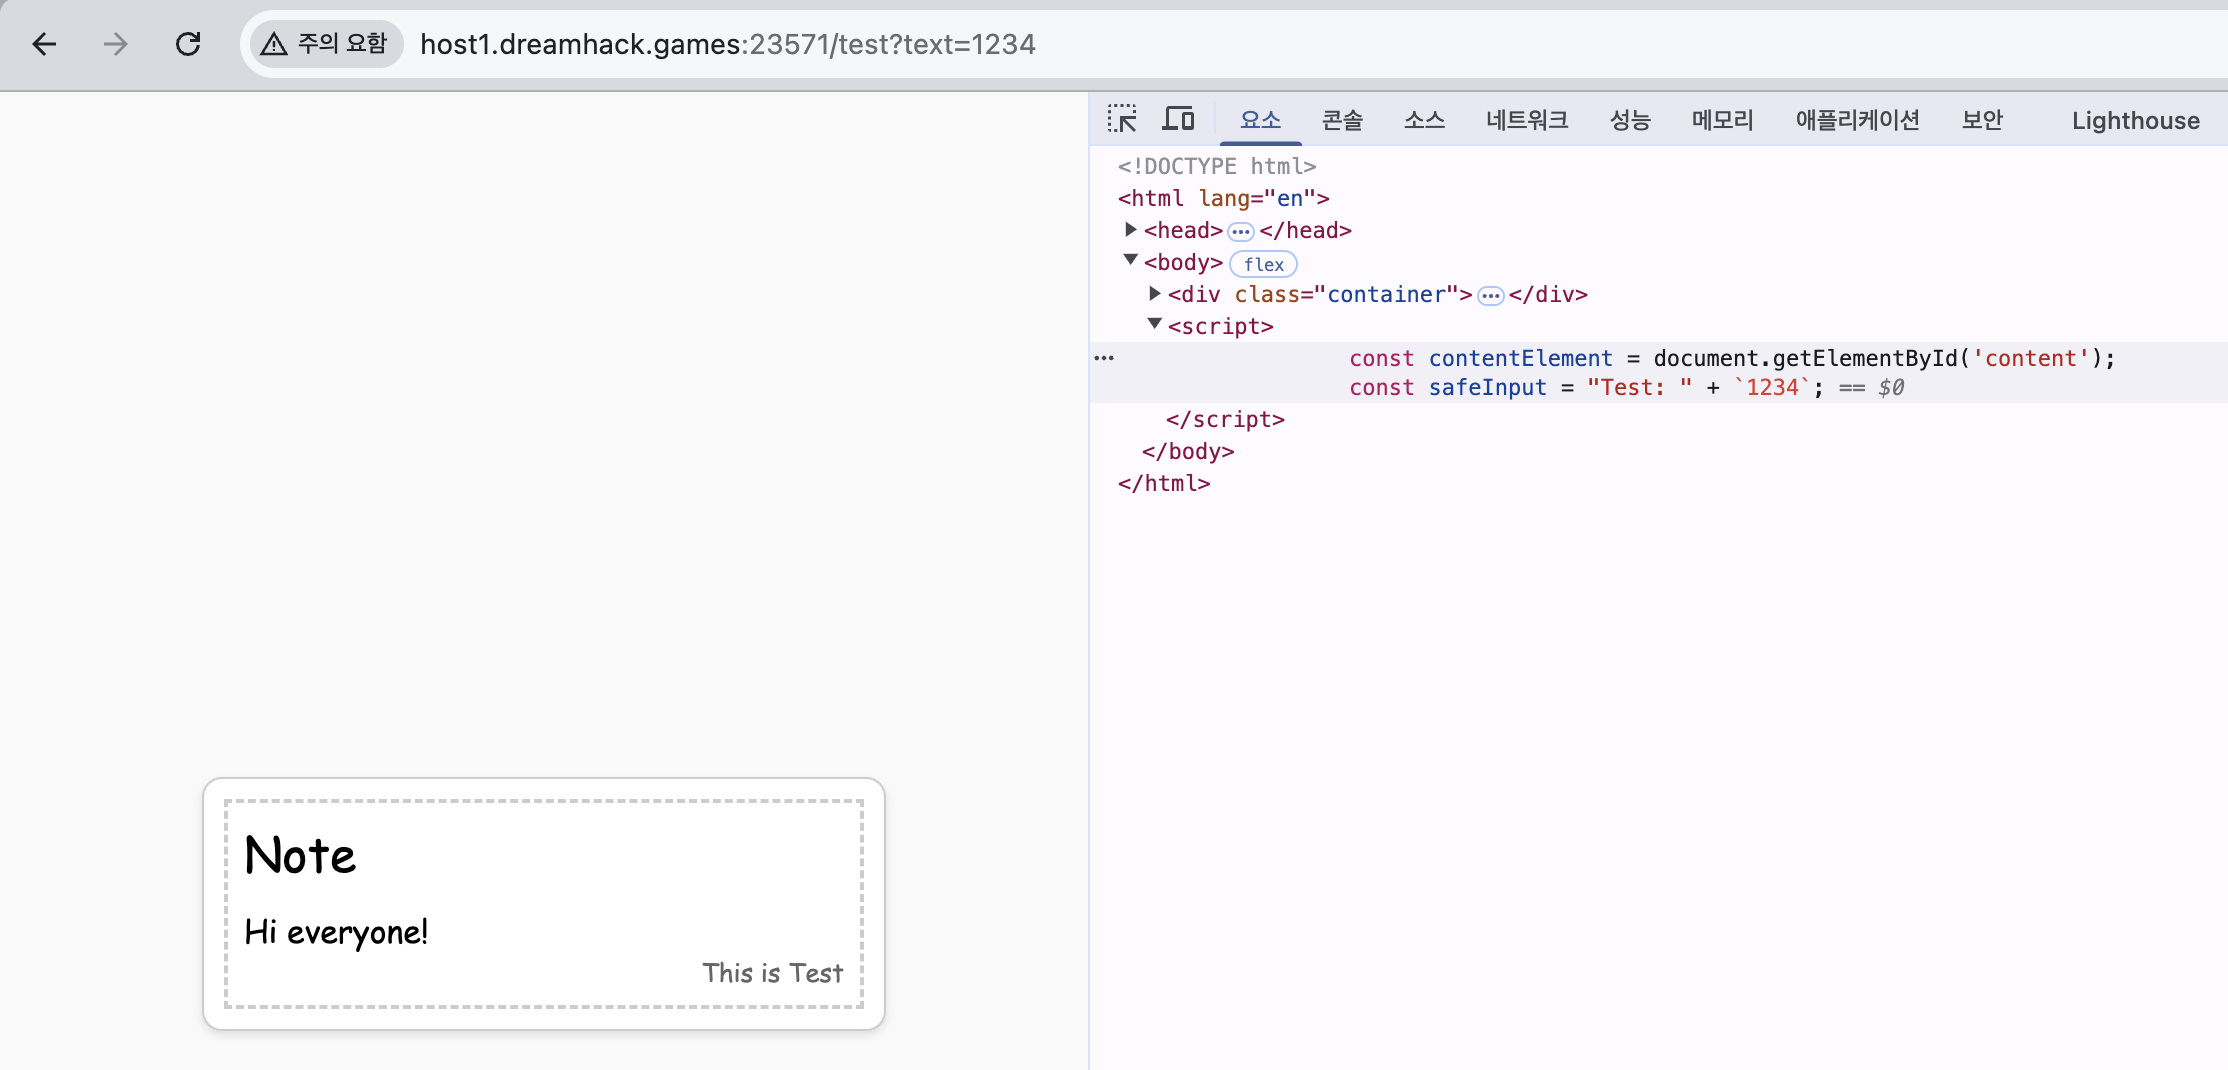Click the safeInput constant code line
2228x1070 pixels.
(x=1586, y=388)
